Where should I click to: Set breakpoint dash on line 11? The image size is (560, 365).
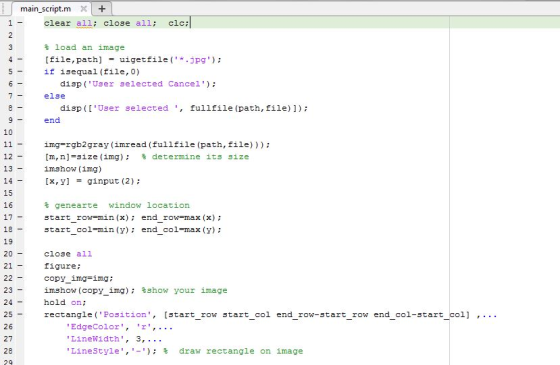[20, 144]
